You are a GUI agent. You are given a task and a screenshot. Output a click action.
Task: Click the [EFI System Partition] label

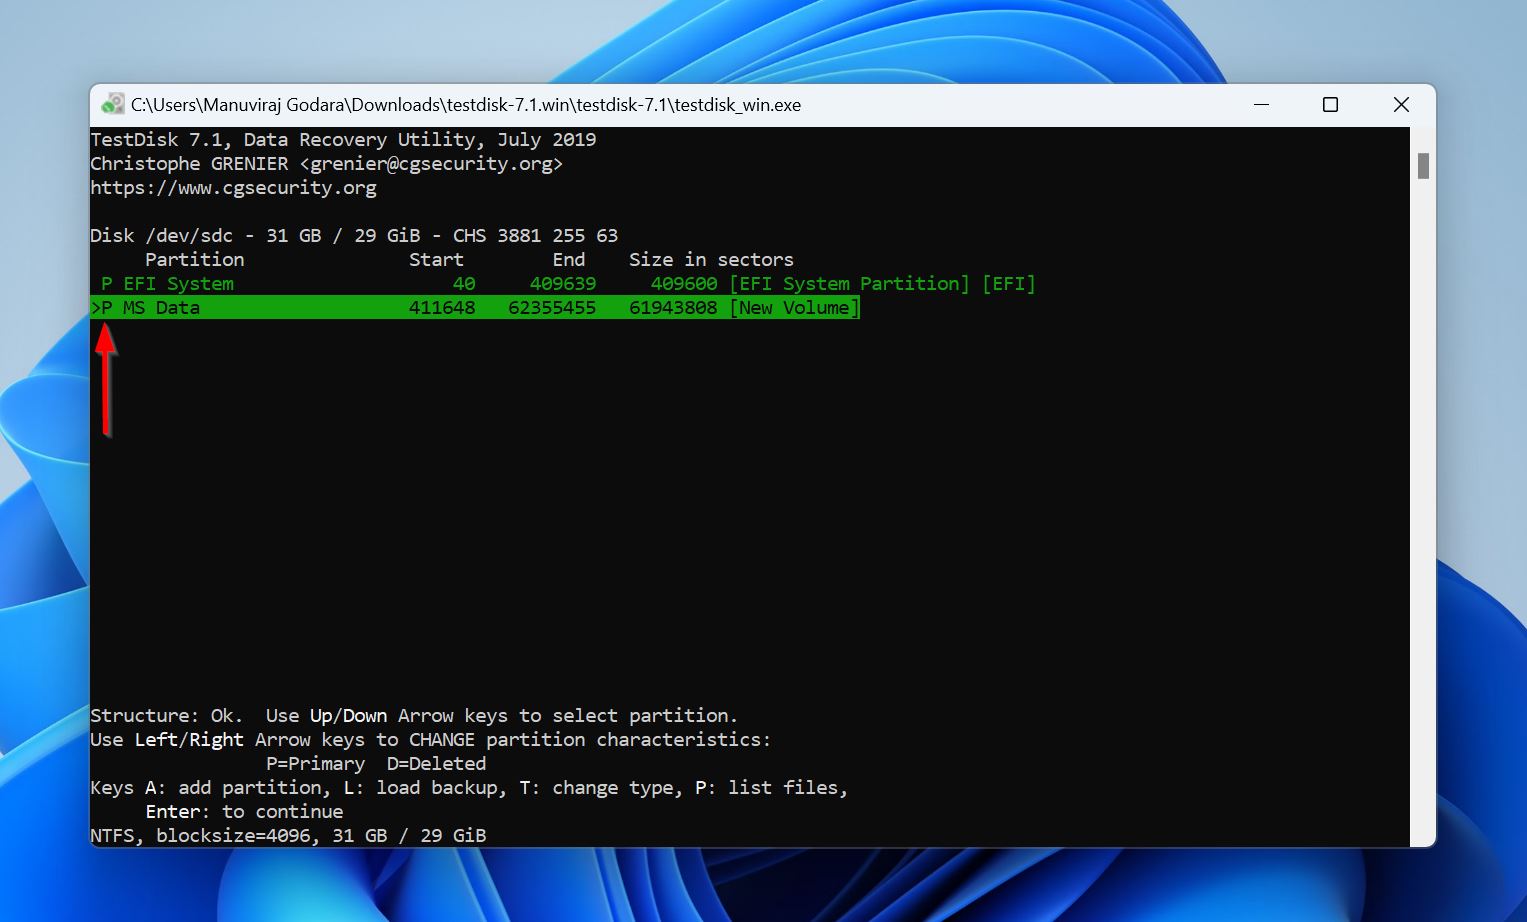click(849, 284)
